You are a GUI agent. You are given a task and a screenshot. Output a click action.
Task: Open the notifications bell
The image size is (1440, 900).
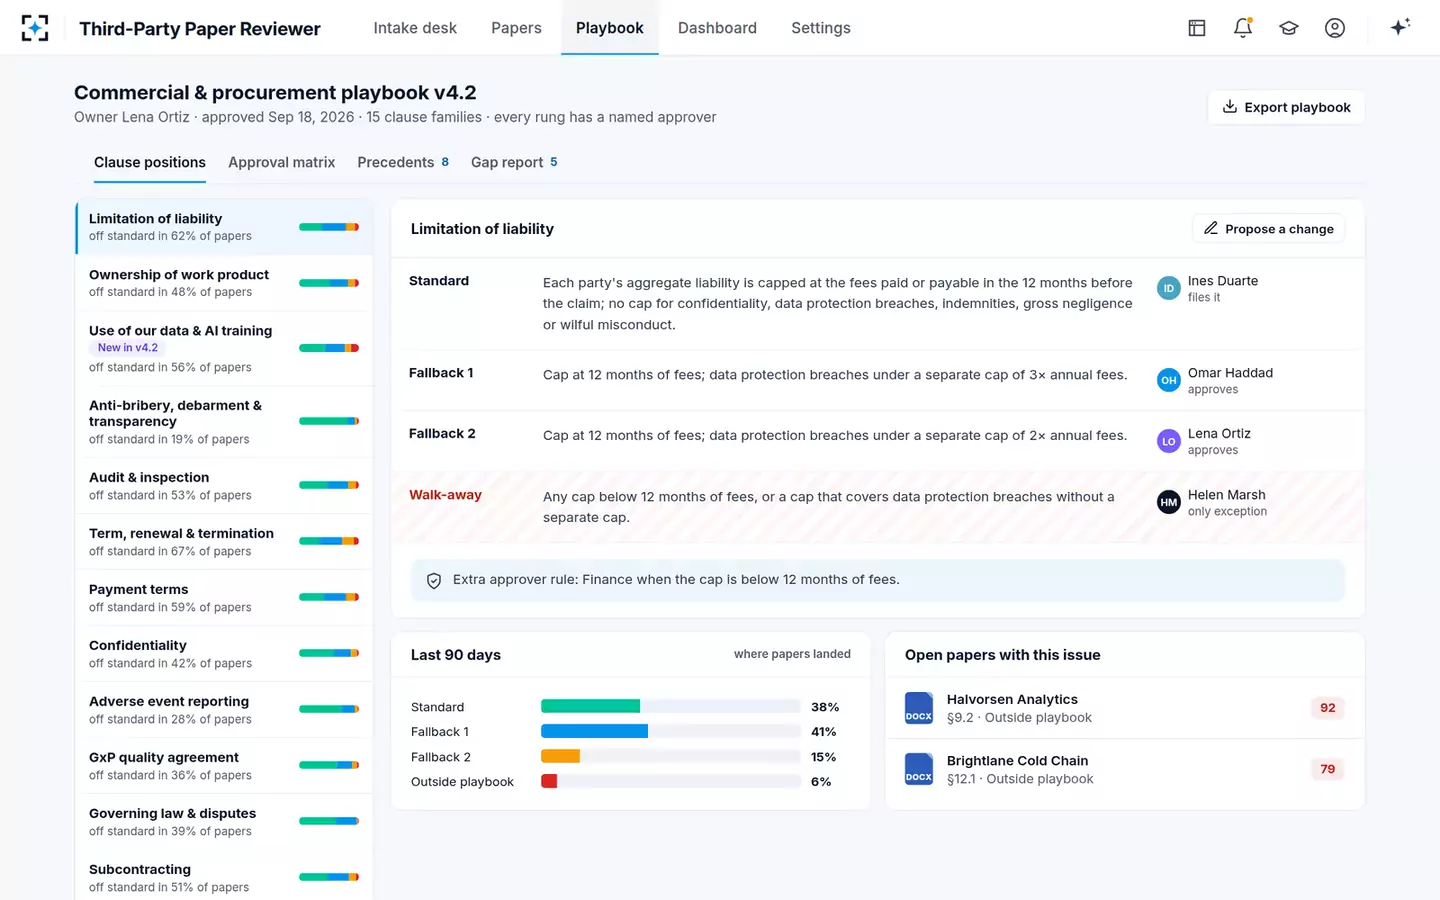(1243, 28)
